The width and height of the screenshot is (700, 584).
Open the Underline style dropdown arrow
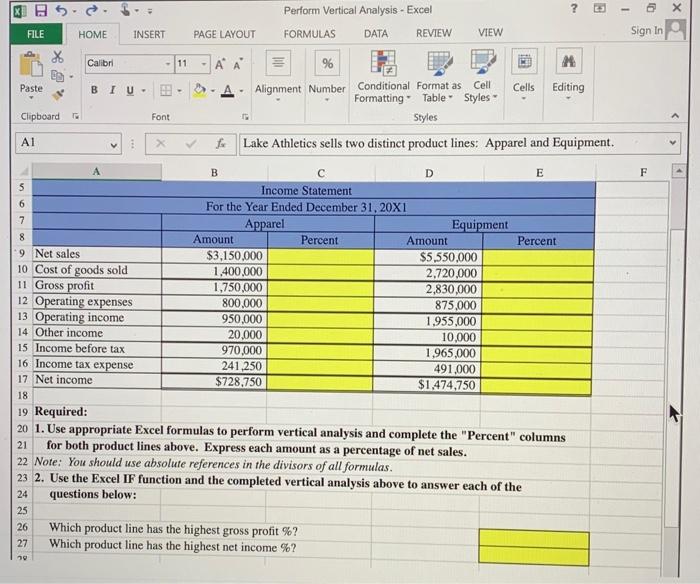click(143, 91)
